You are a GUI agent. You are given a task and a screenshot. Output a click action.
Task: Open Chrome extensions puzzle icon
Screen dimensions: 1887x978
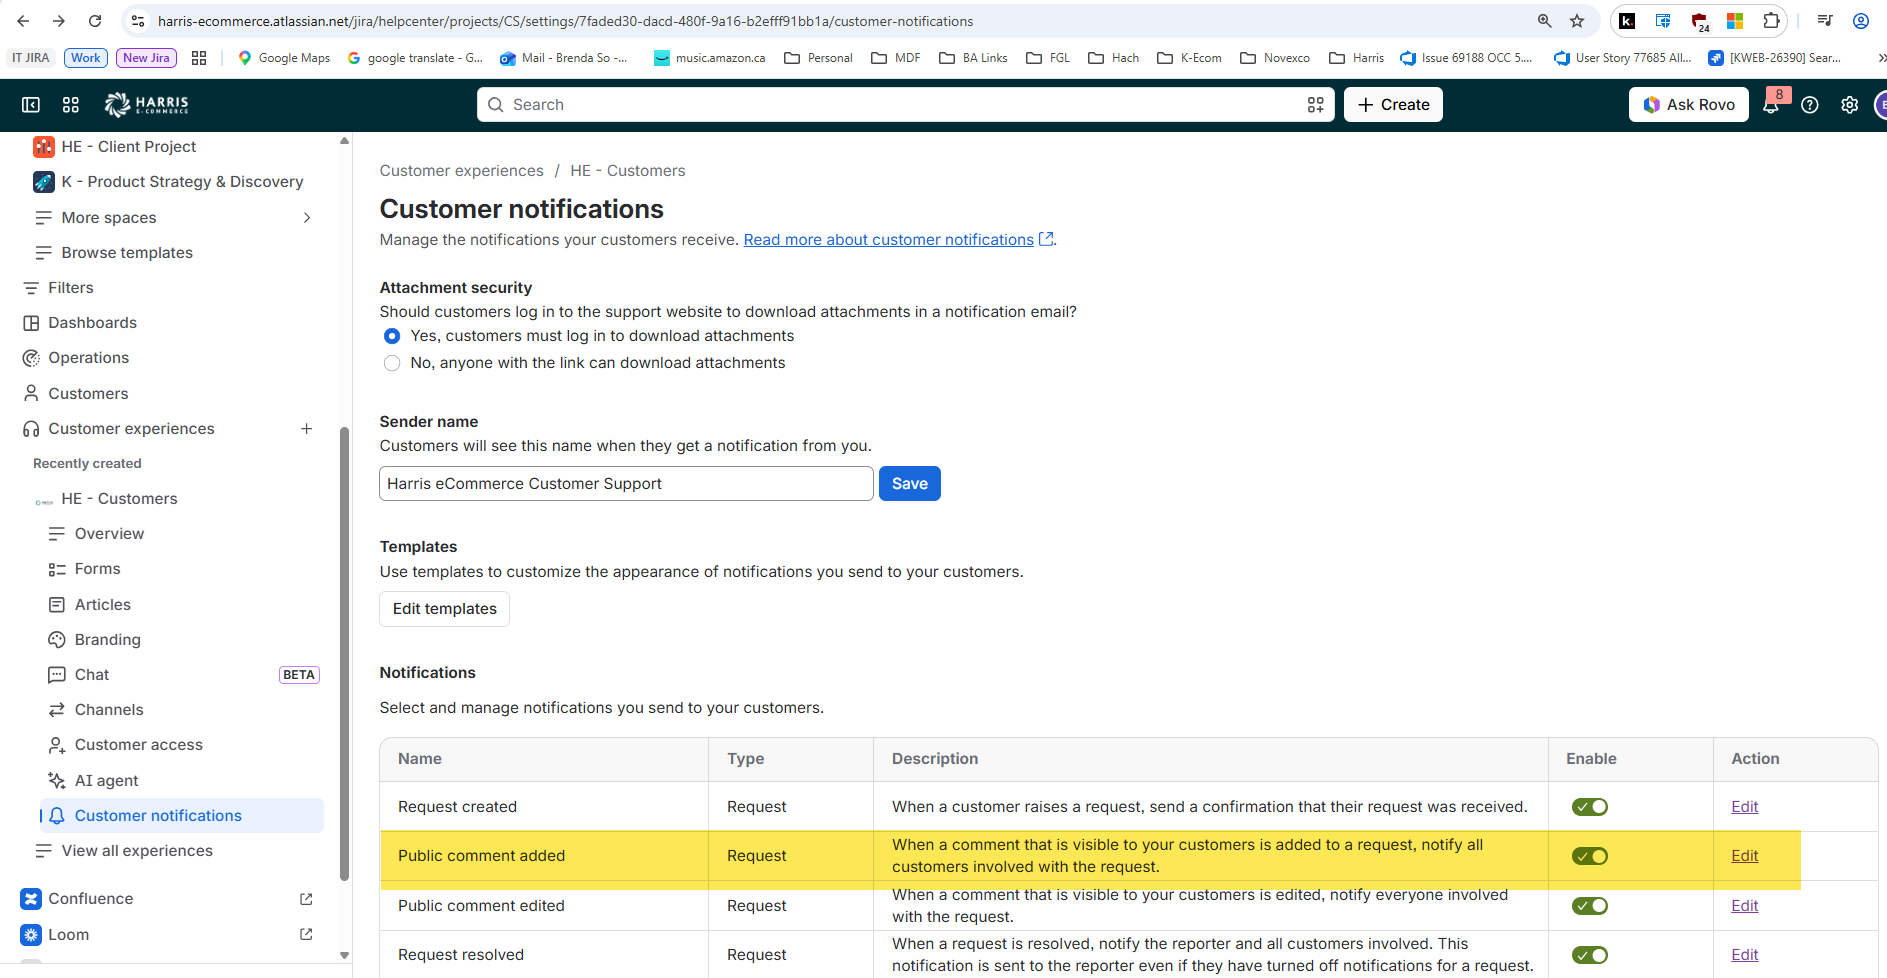pos(1771,21)
